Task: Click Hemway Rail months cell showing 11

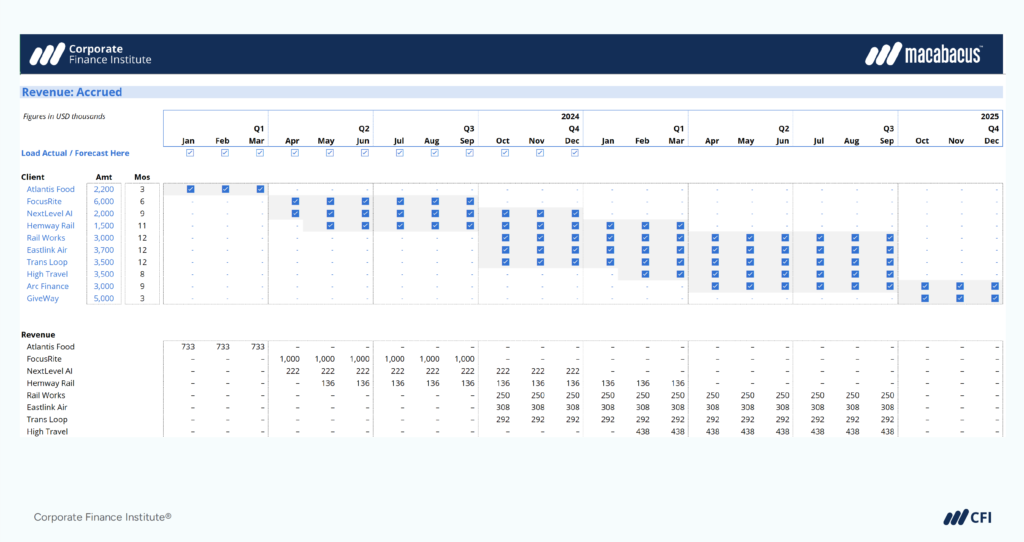Action: pos(142,225)
